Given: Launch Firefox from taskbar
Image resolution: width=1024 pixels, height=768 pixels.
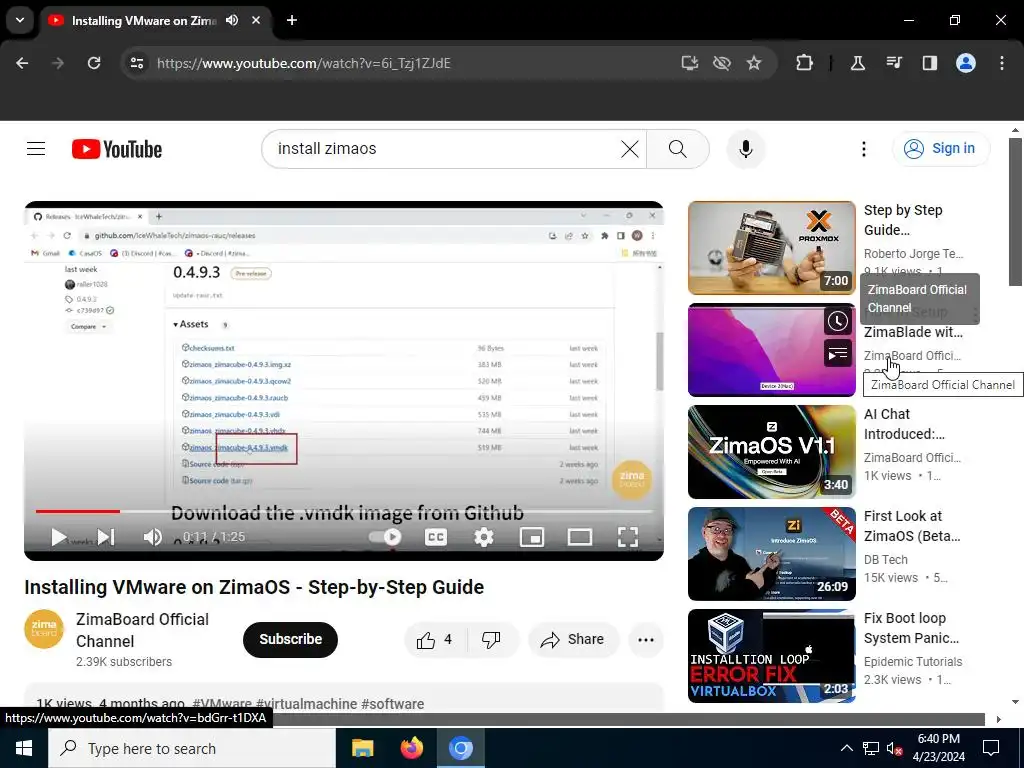Looking at the screenshot, I should 411,748.
